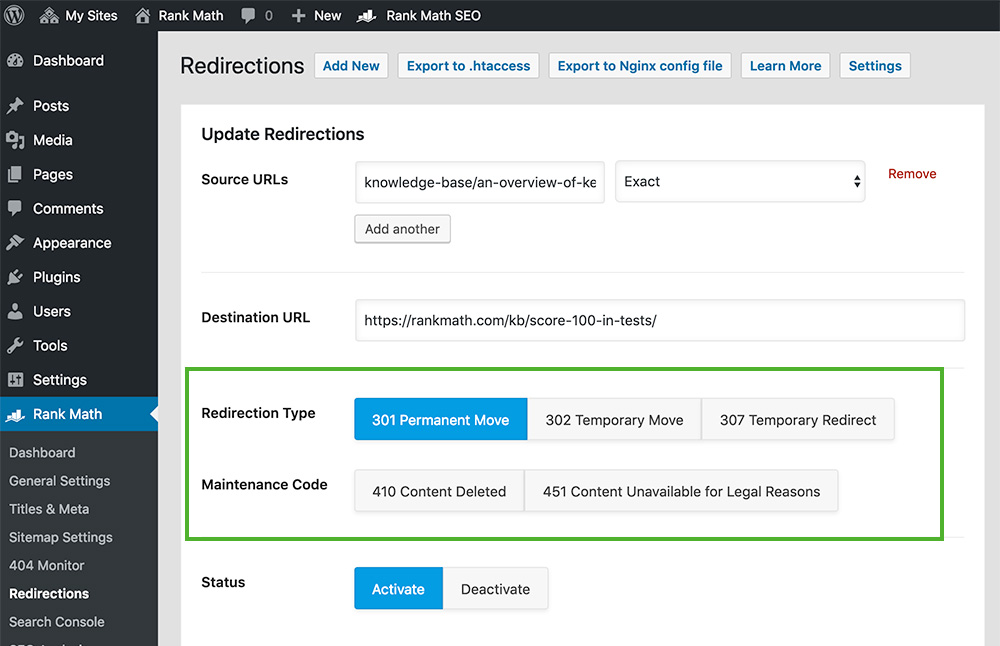Open Rank Math menu item
The width and height of the screenshot is (1000, 646).
(68, 414)
